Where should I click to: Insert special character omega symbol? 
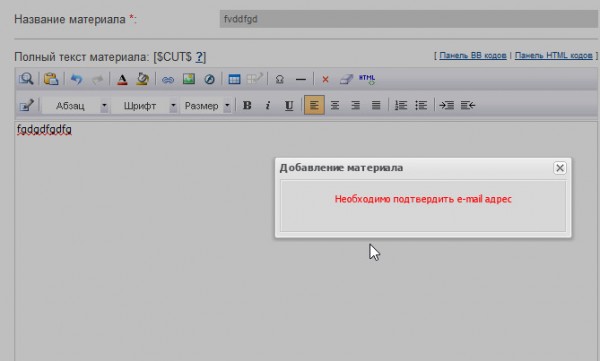(279, 79)
